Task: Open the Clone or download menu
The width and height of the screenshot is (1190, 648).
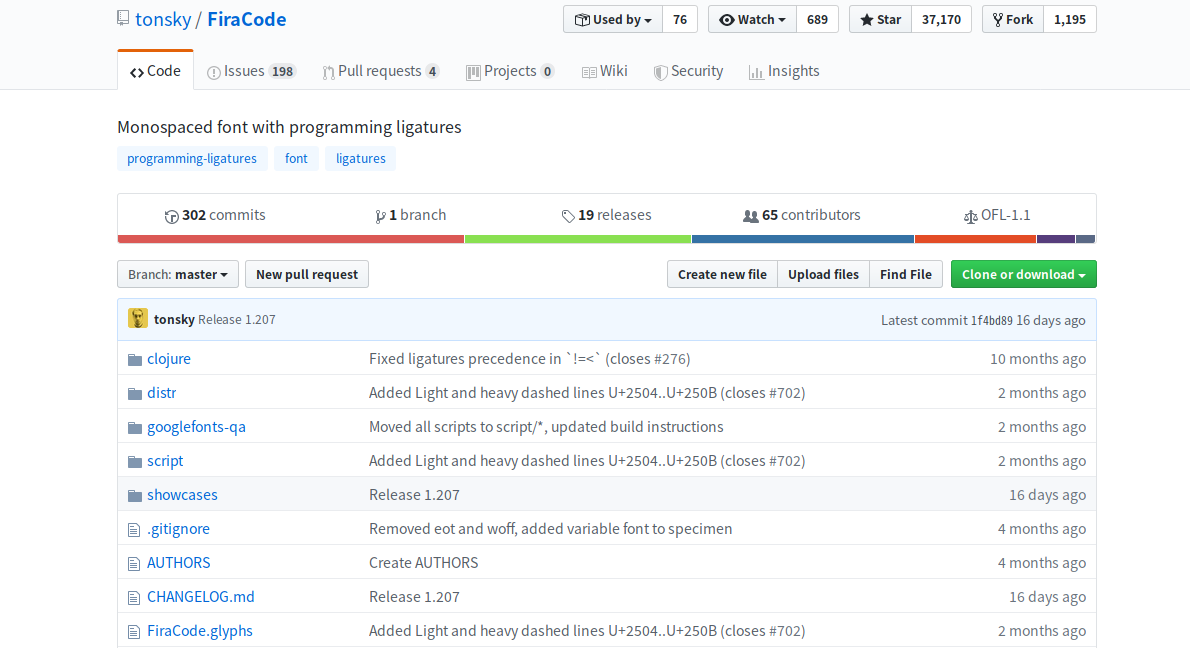Action: 1023,274
